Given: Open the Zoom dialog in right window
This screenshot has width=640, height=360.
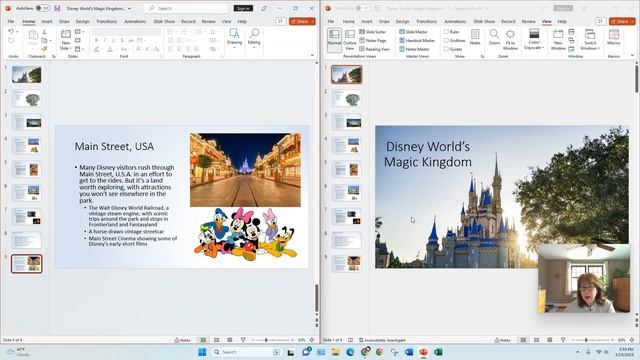Looking at the screenshot, I should 494,37.
